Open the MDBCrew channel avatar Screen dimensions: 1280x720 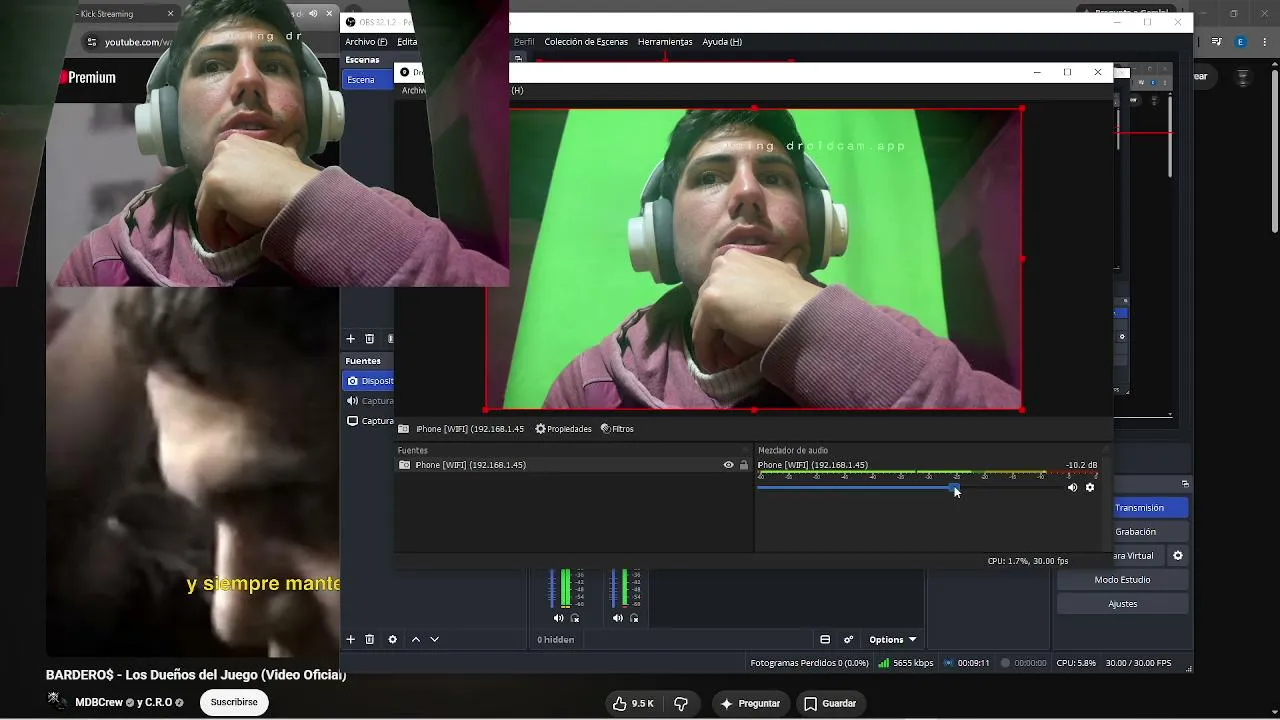[57, 701]
